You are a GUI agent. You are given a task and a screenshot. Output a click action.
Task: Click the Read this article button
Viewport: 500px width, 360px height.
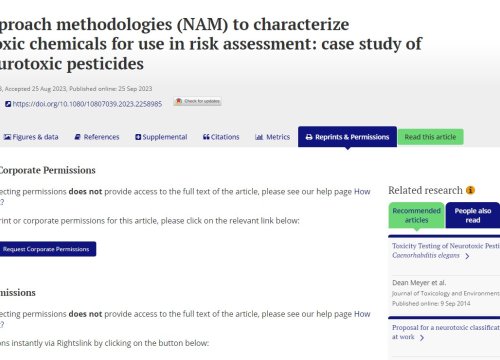430,137
